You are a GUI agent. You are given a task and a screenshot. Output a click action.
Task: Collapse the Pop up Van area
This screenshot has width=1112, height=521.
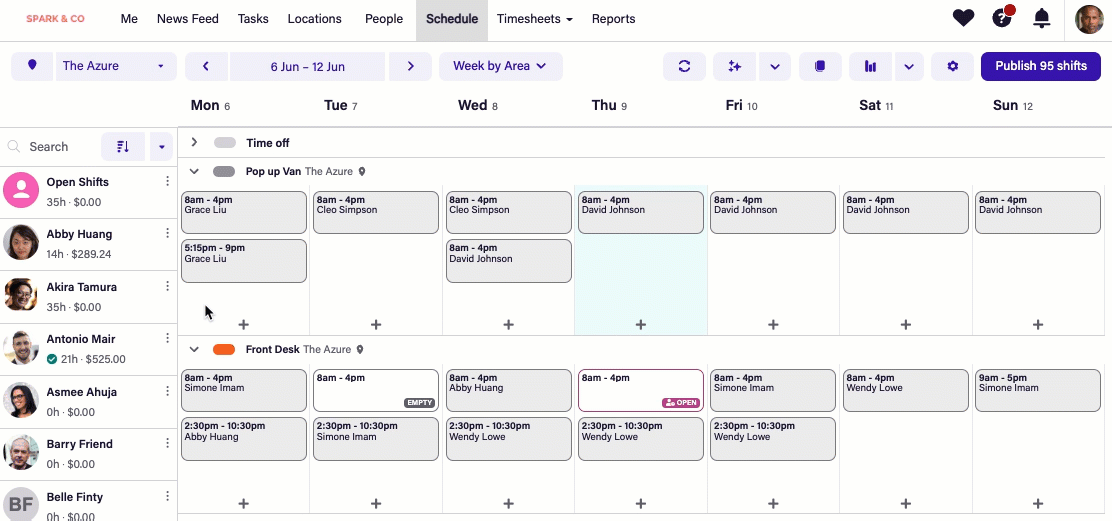click(x=195, y=172)
